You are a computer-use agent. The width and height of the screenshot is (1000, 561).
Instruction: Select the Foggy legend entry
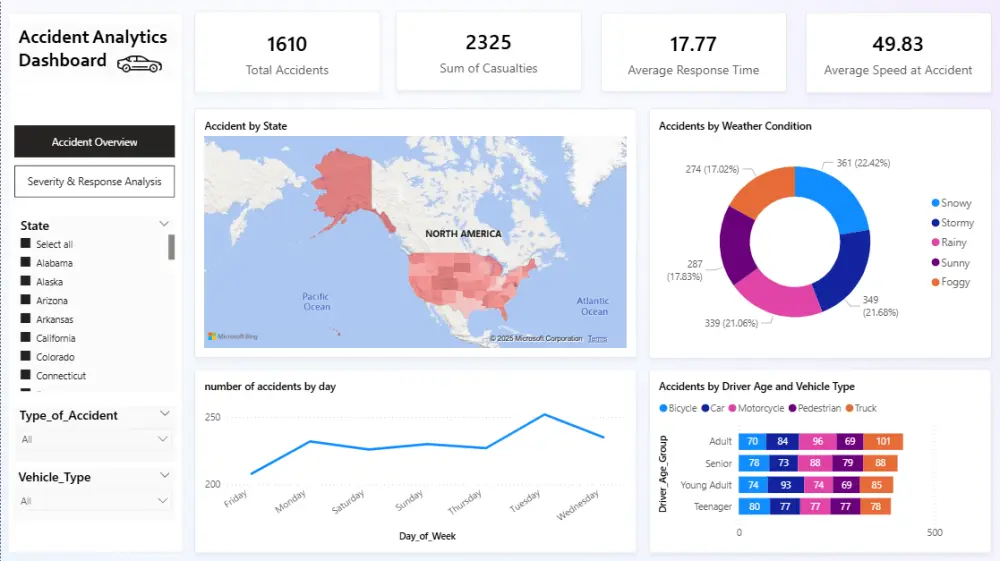click(x=951, y=282)
